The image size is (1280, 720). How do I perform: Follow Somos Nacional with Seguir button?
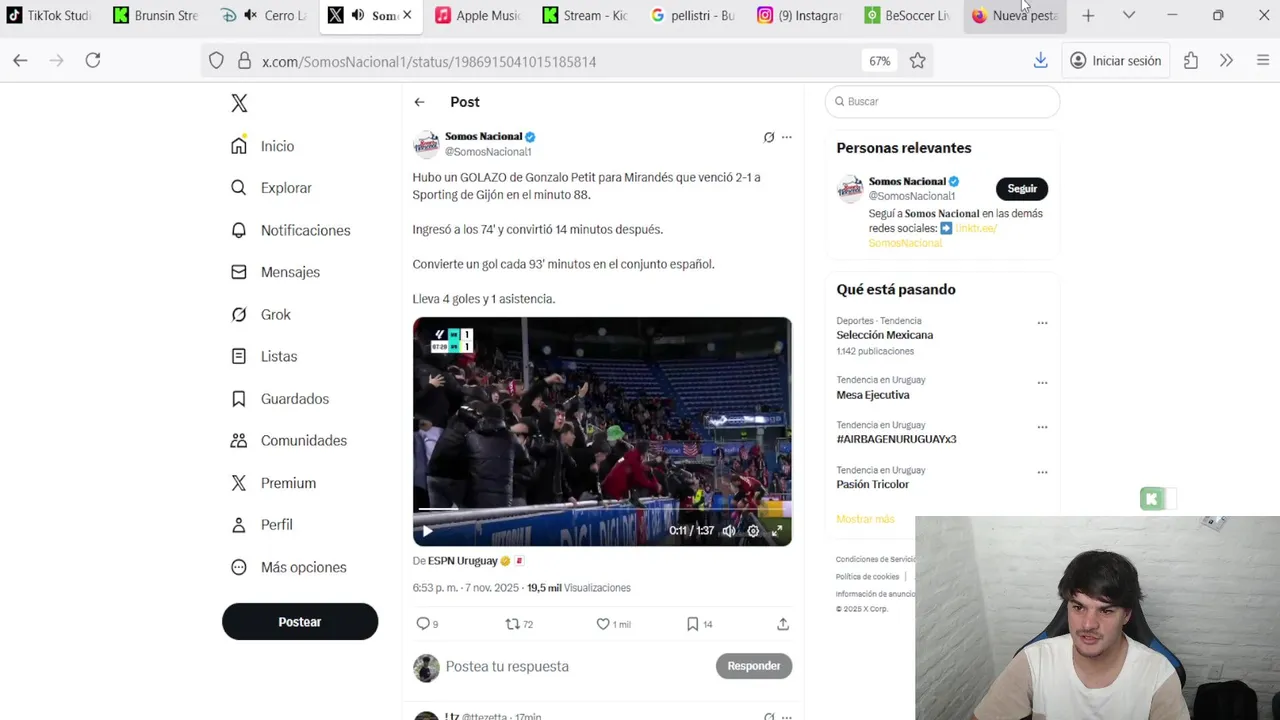pyautogui.click(x=1022, y=189)
